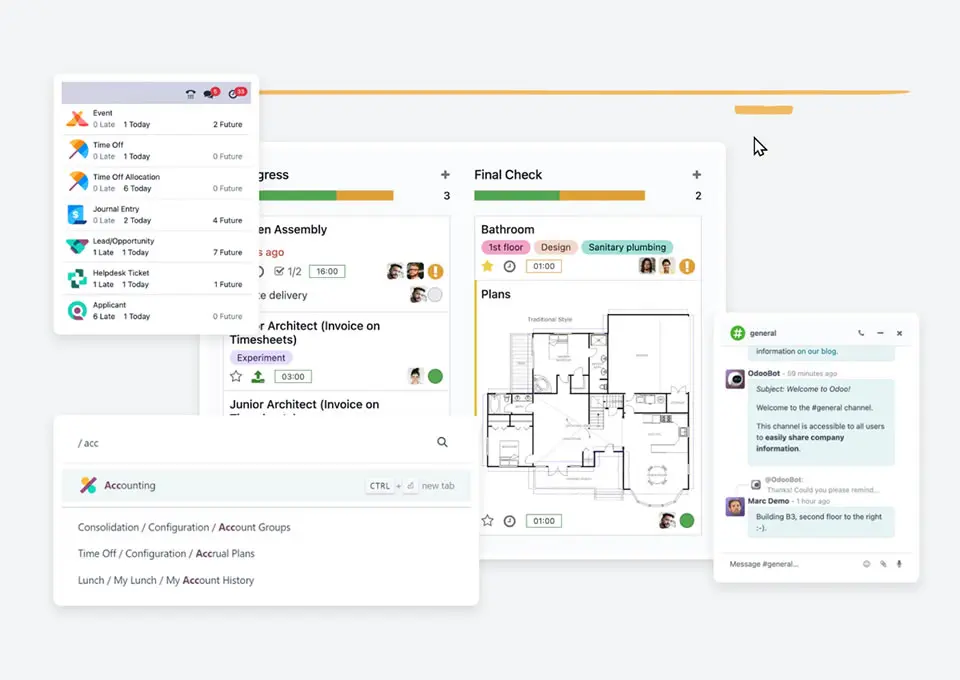Click the emoji icon in message box
This screenshot has width=960, height=680.
point(866,564)
